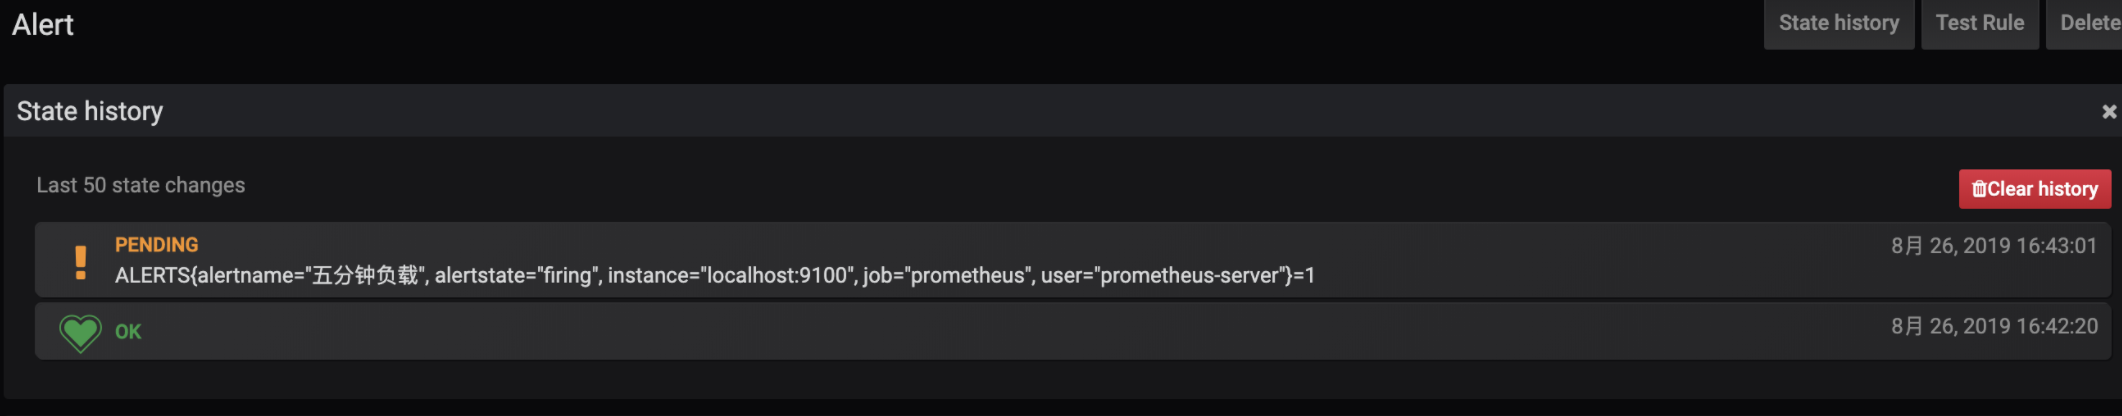Click the Test Rule button

[1979, 23]
